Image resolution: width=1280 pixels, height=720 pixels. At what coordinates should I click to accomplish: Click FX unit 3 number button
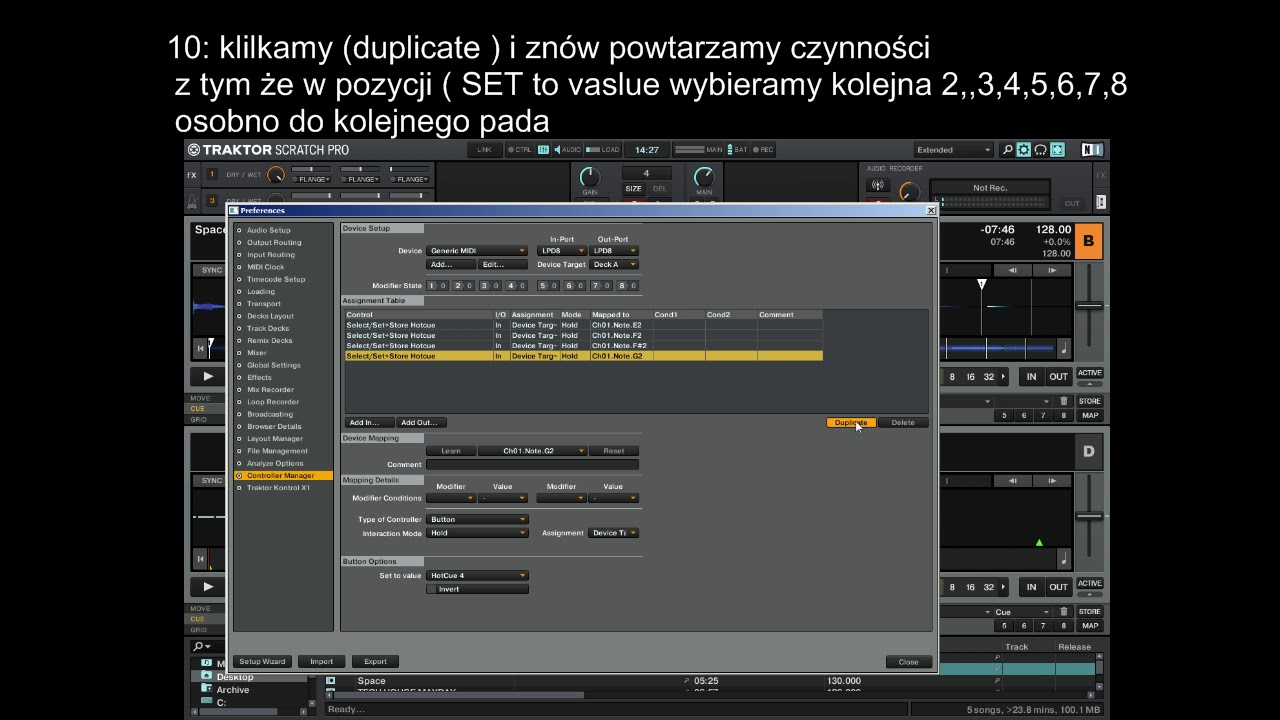(211, 200)
